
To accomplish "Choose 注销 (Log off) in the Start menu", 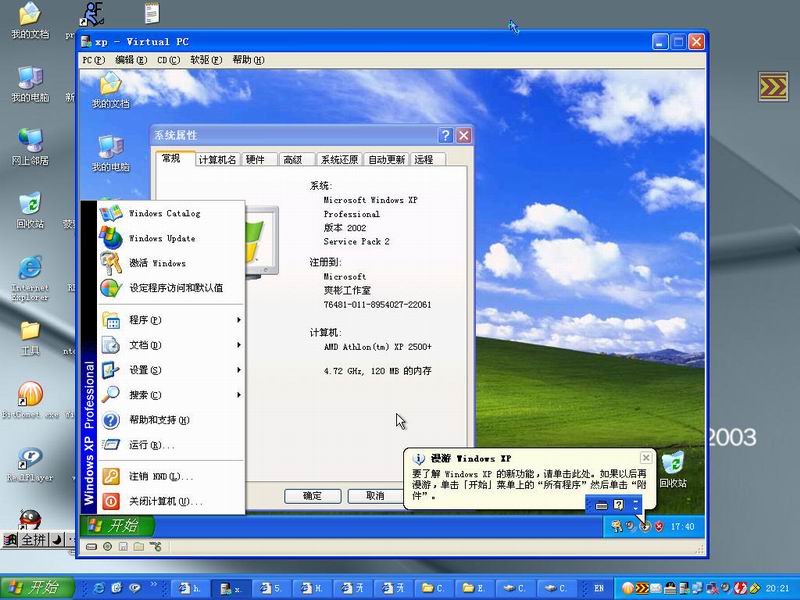I will click(171, 477).
